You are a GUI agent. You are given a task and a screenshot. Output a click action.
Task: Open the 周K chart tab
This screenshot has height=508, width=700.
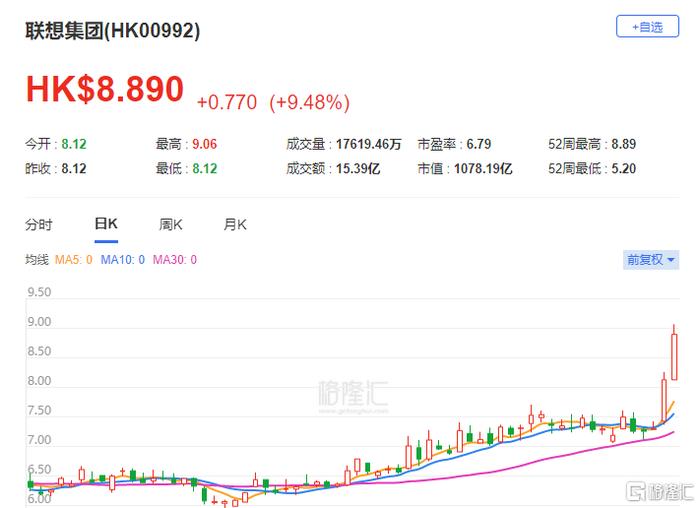pos(171,224)
